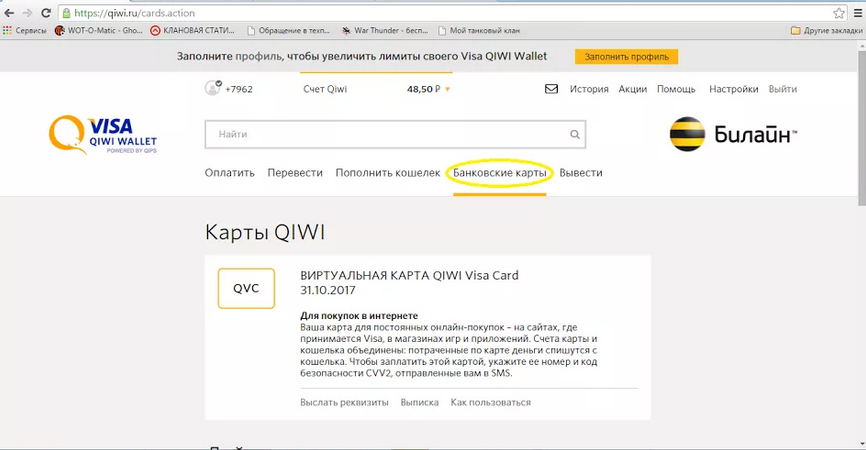Viewport: 866px width, 450px height.
Task: Open the История page
Action: coord(589,89)
